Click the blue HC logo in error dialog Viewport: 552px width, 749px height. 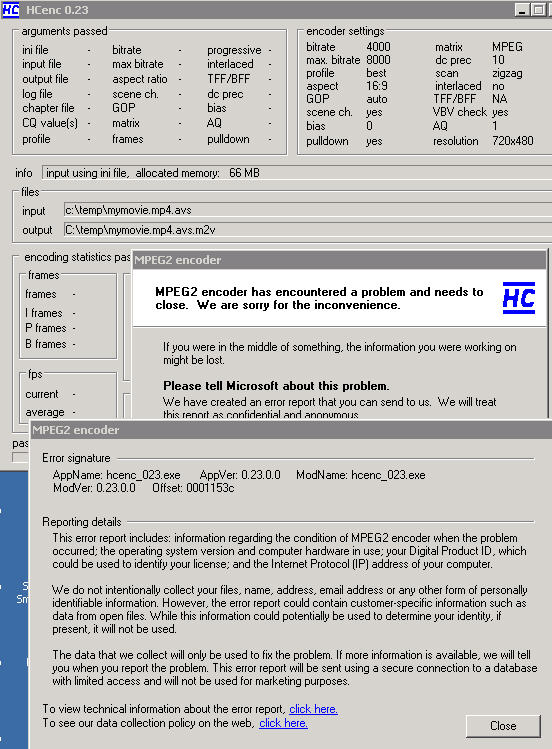click(x=519, y=298)
